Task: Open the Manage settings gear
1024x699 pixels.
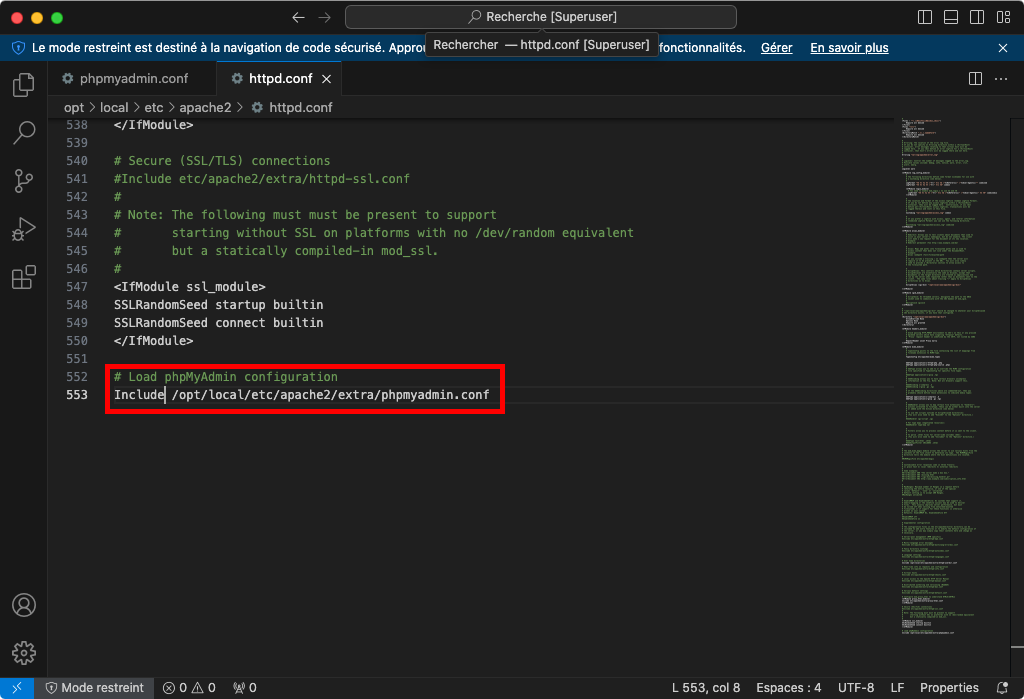Action: (23, 653)
